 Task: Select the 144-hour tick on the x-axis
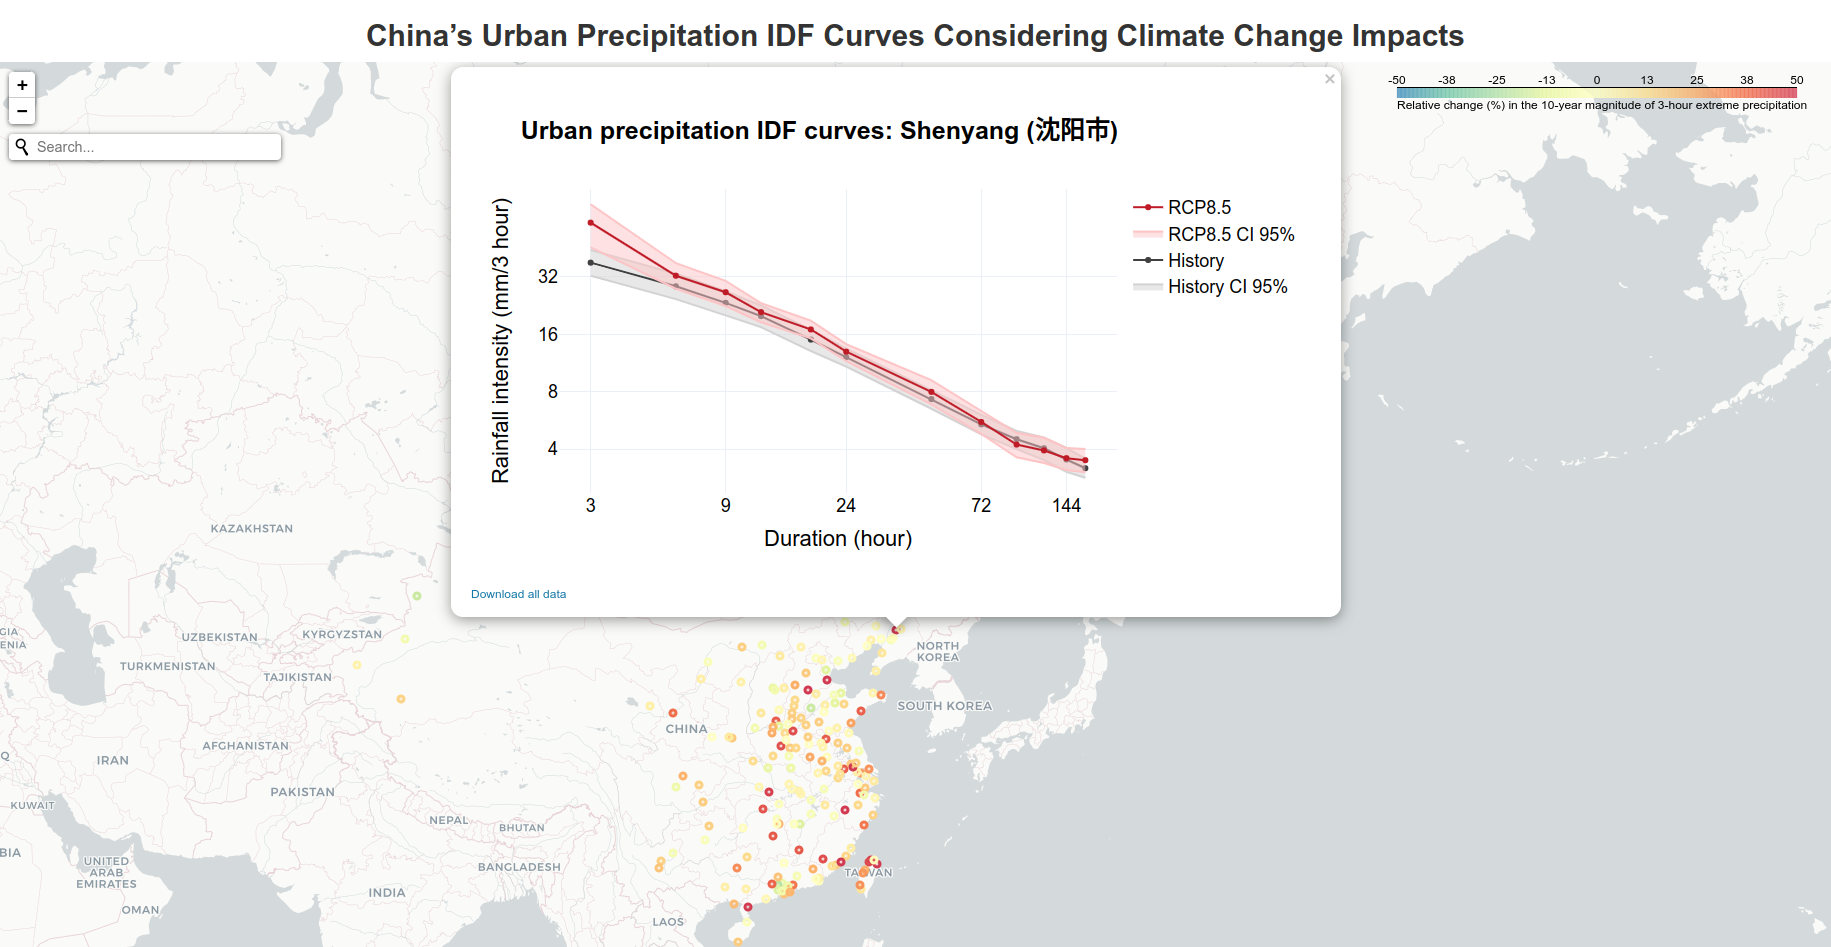point(1067,505)
